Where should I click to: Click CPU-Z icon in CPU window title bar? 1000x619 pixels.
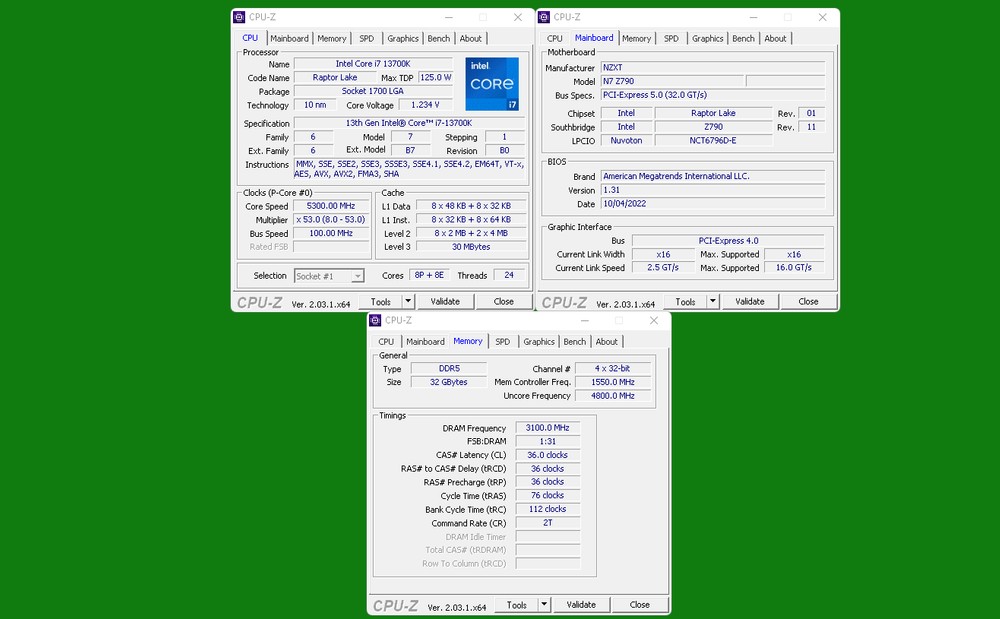239,17
